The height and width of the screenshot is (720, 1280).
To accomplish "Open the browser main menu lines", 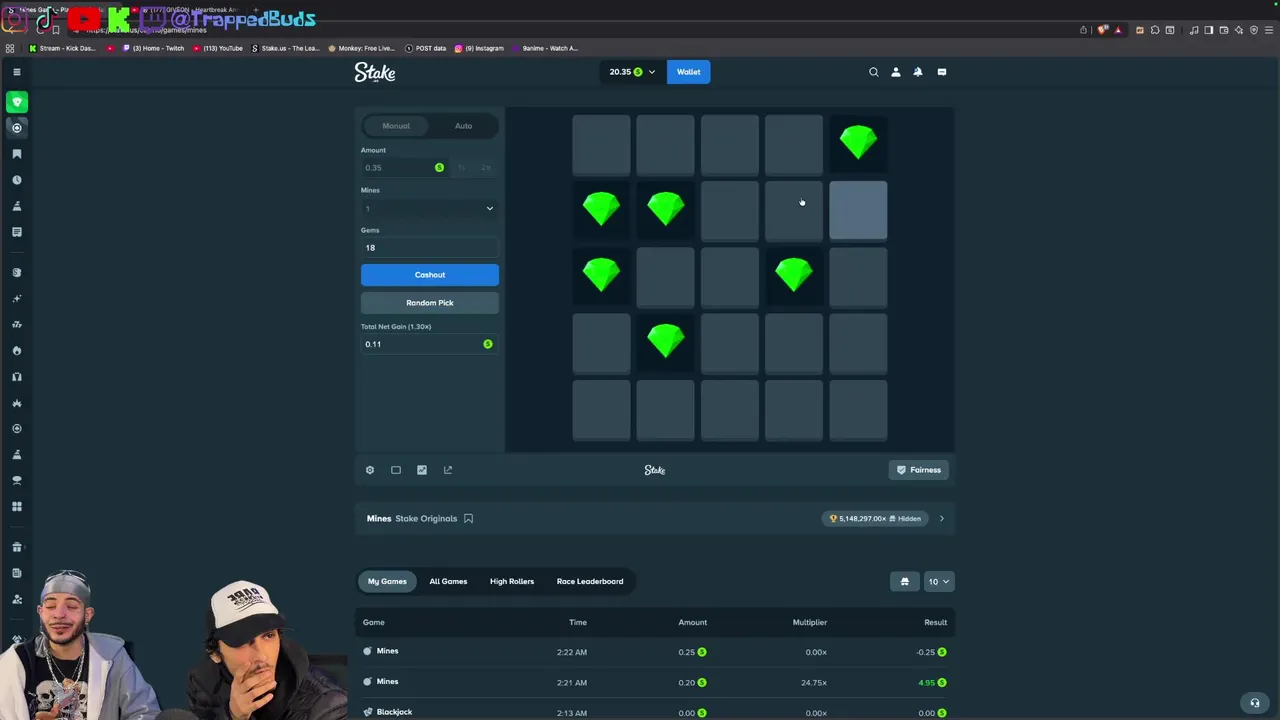I will [1268, 30].
